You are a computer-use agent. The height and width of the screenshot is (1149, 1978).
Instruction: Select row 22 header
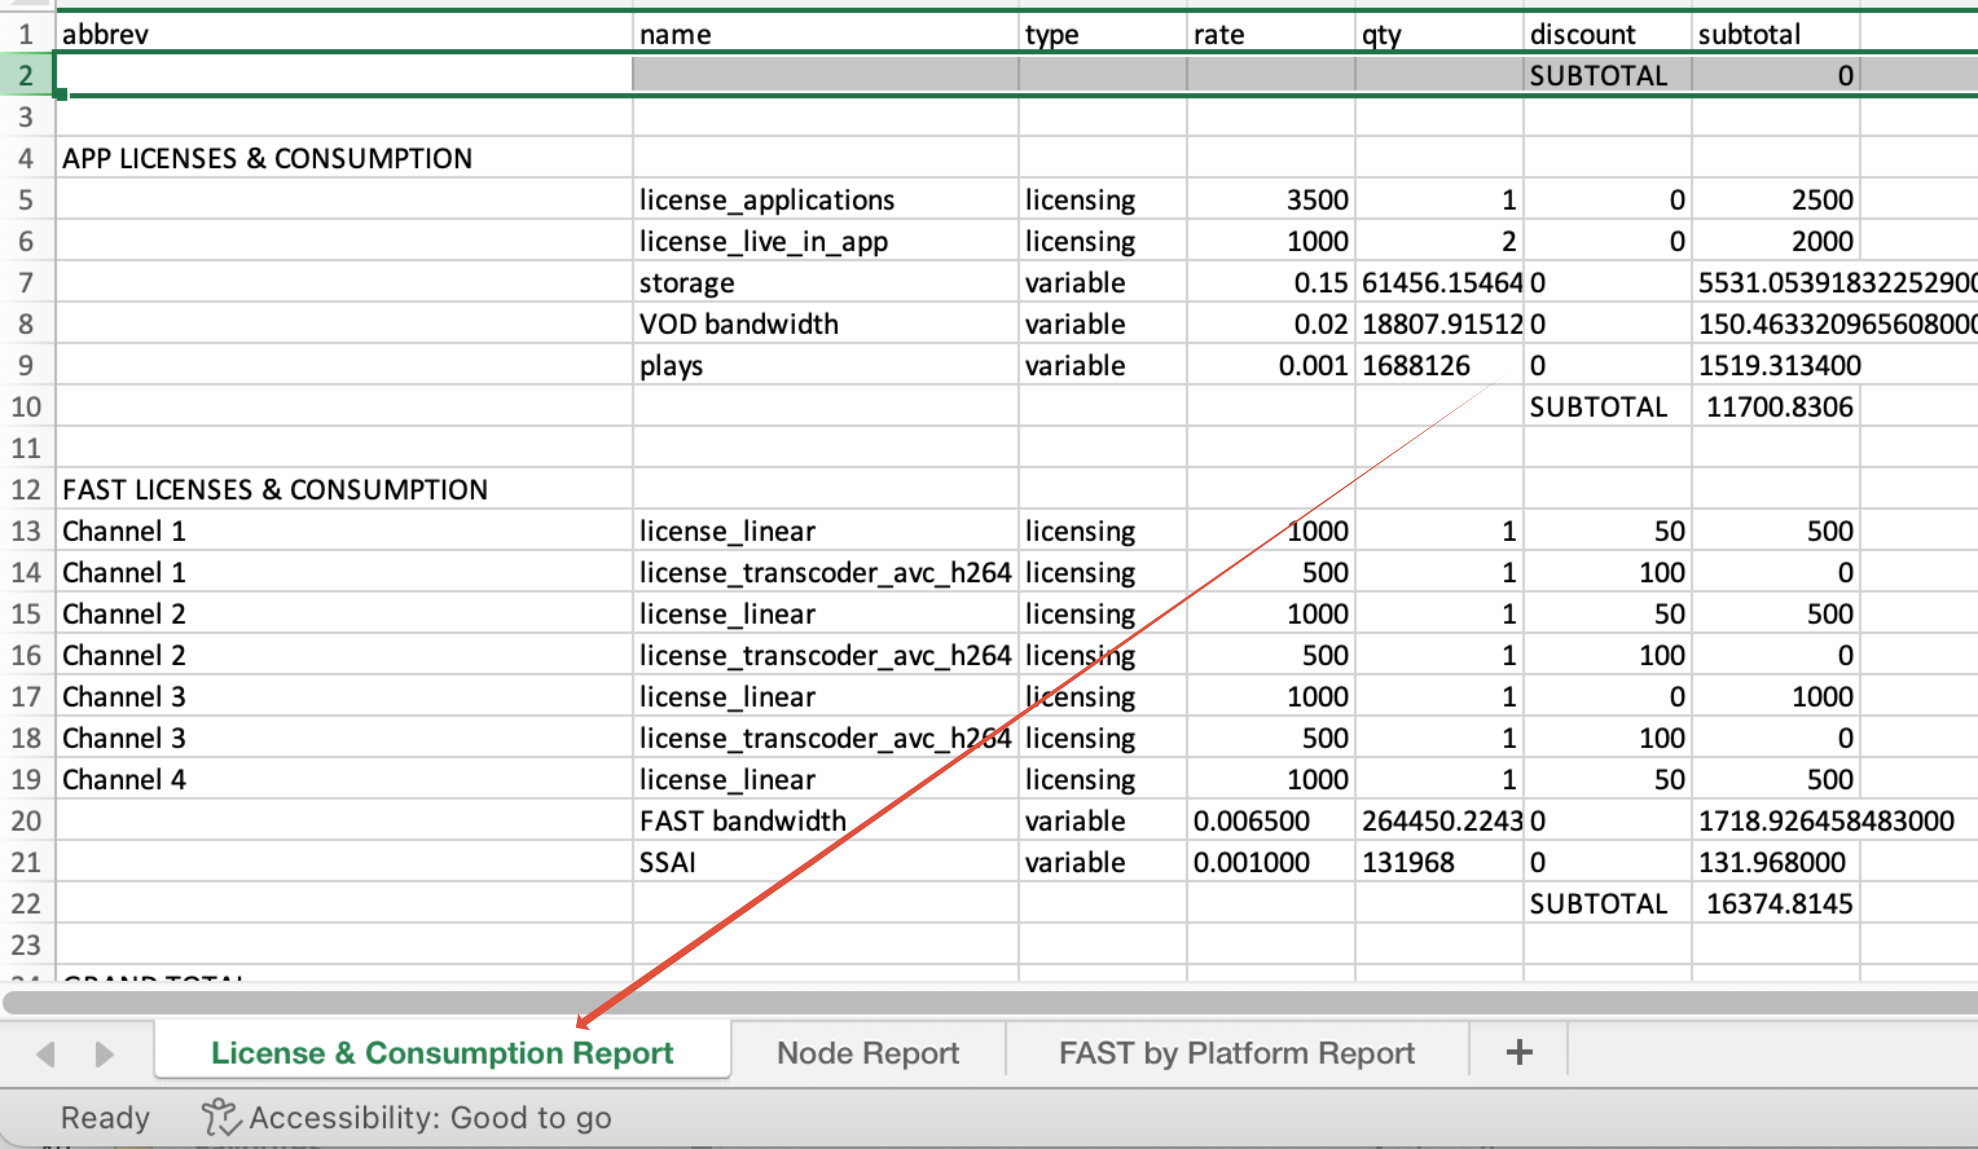27,904
